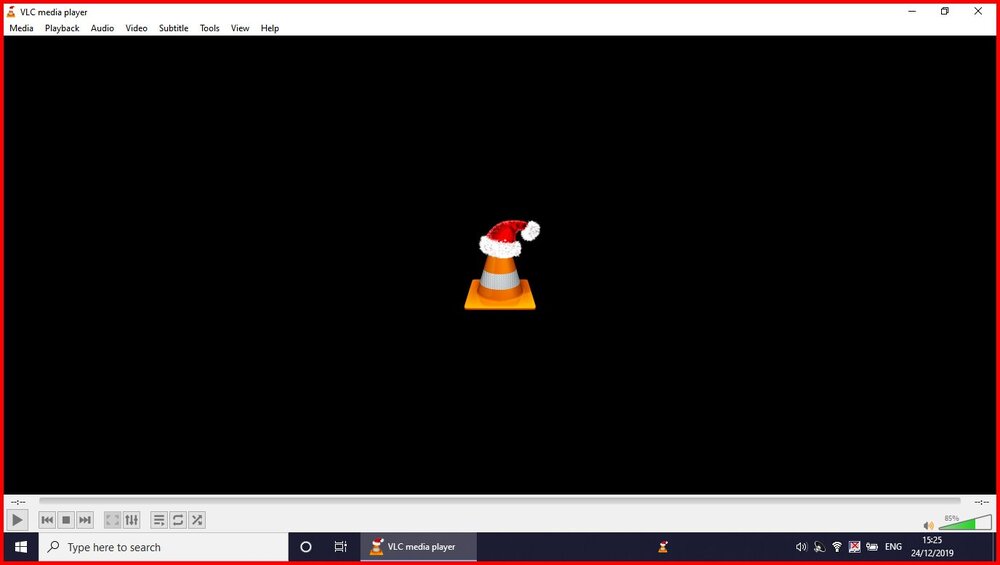Open the Windows Start menu
The width and height of the screenshot is (1000, 565).
pyautogui.click(x=20, y=547)
